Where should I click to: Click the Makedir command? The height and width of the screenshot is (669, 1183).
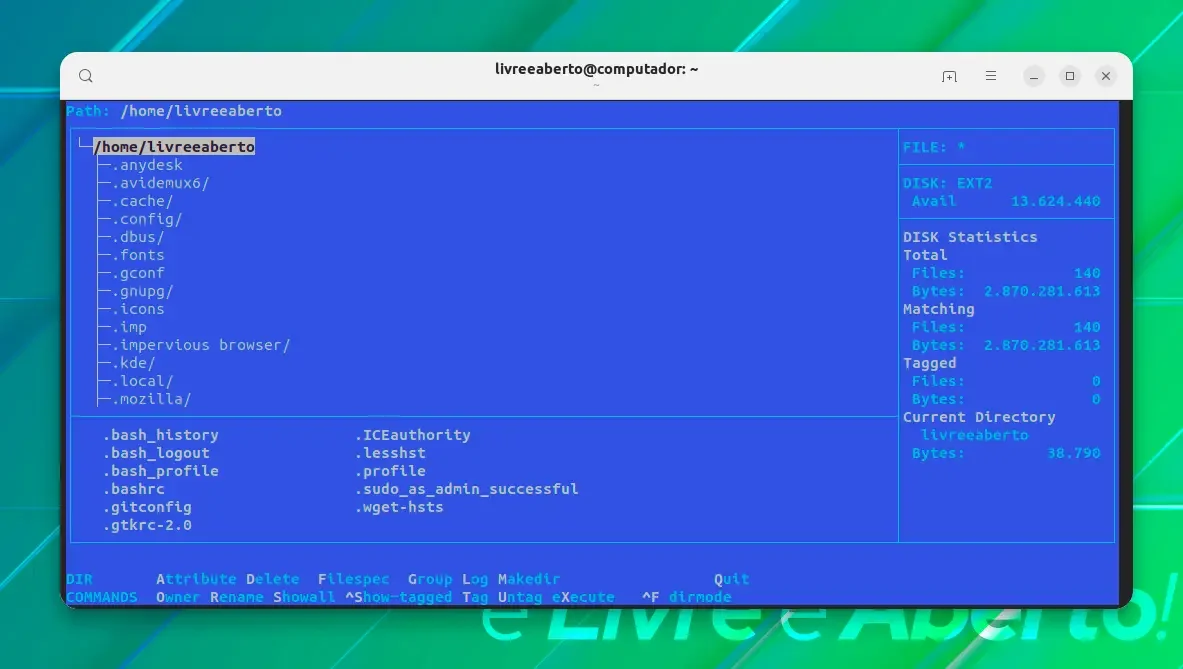pyautogui.click(x=529, y=579)
